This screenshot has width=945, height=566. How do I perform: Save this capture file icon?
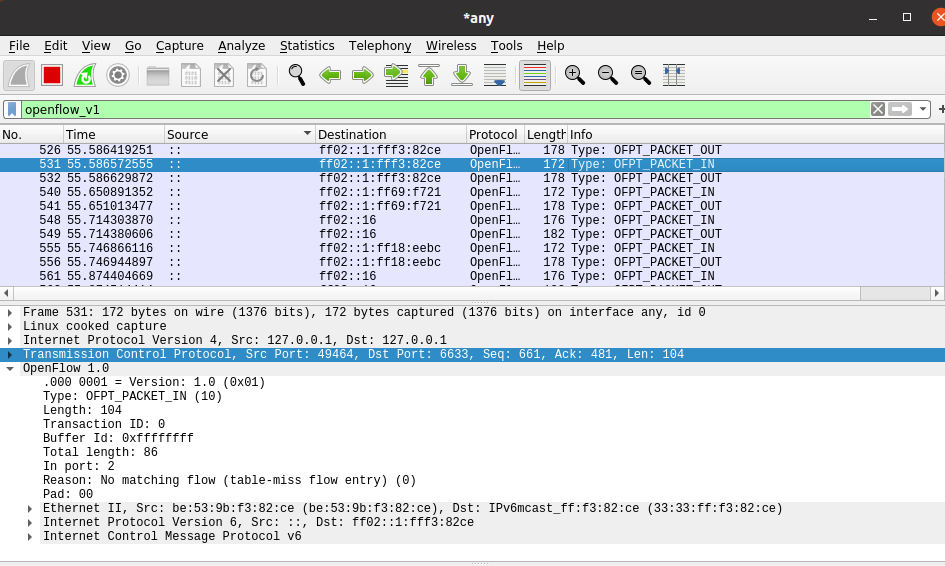coord(191,75)
